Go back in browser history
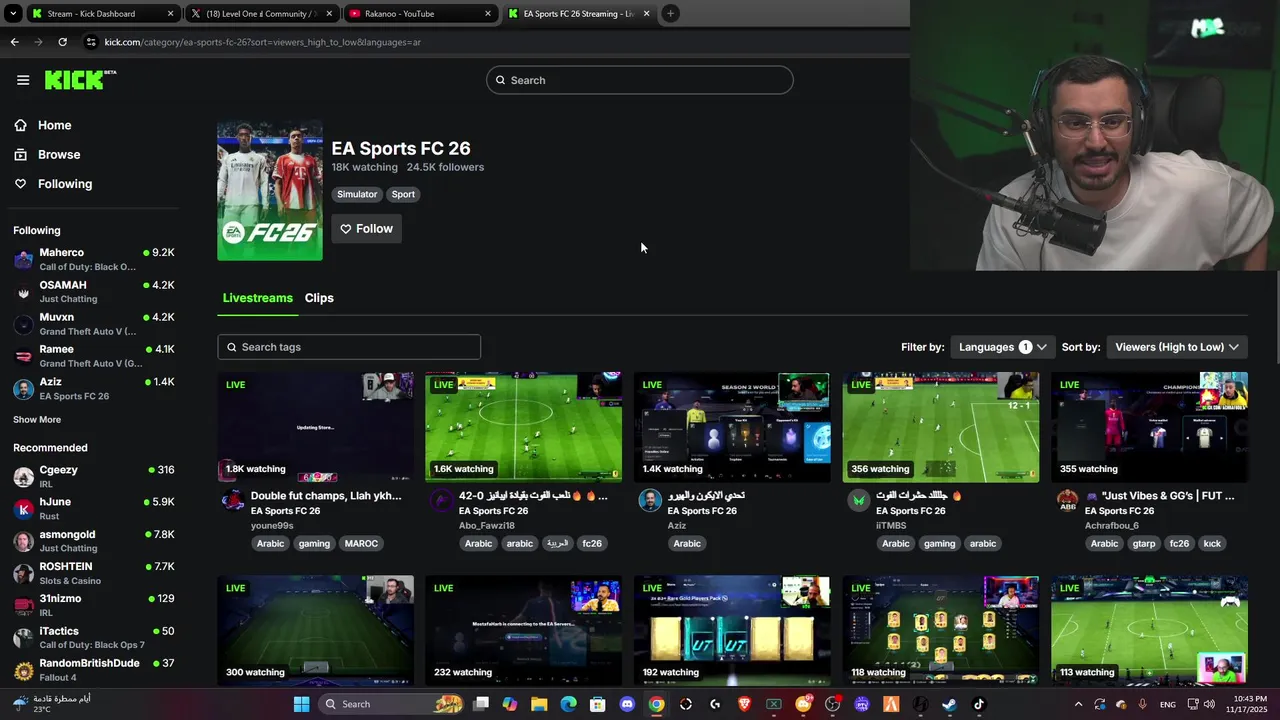Viewport: 1280px width, 720px height. (x=14, y=42)
